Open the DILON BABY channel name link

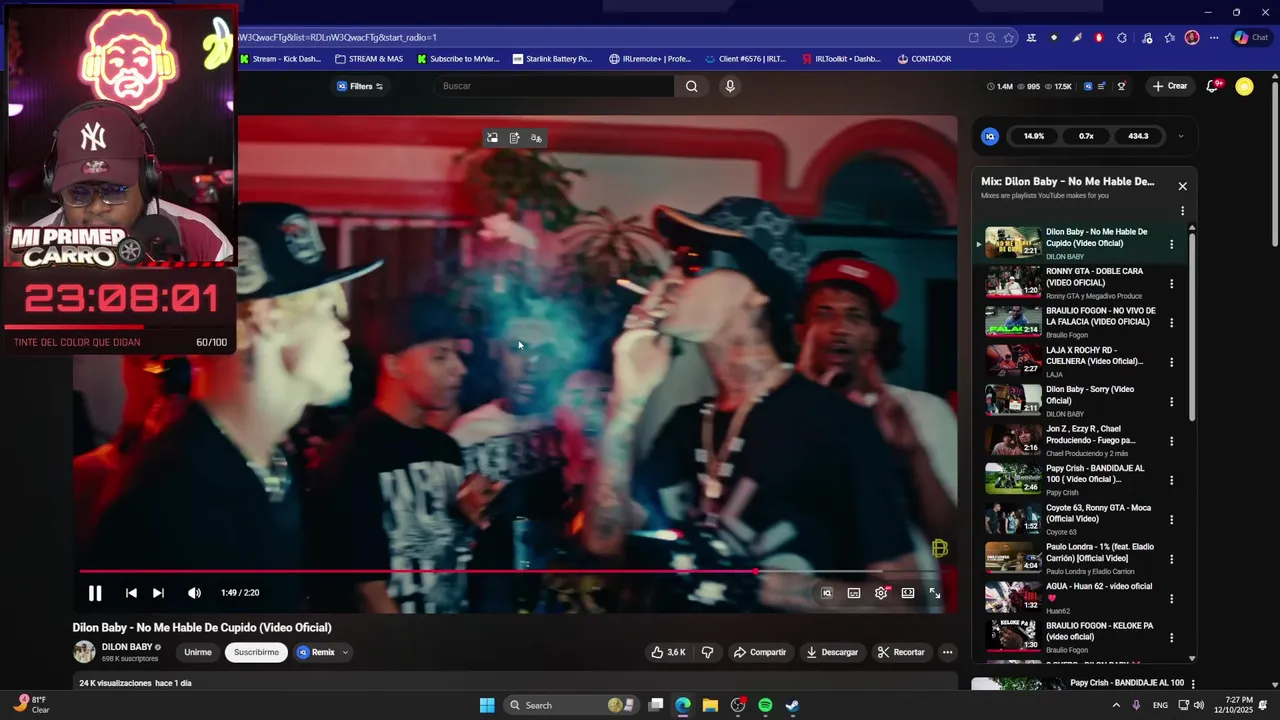[127, 647]
